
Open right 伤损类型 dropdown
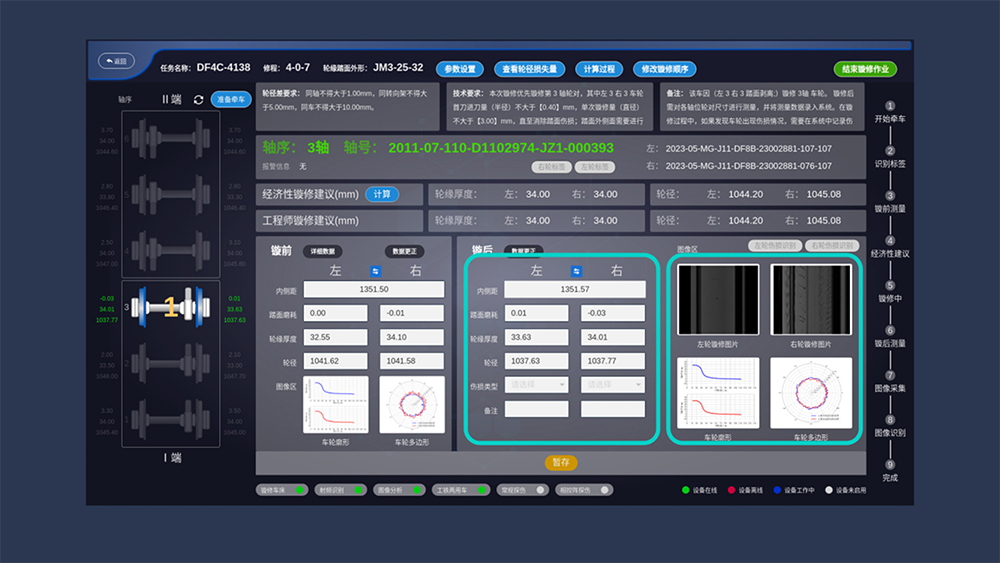[x=612, y=384]
